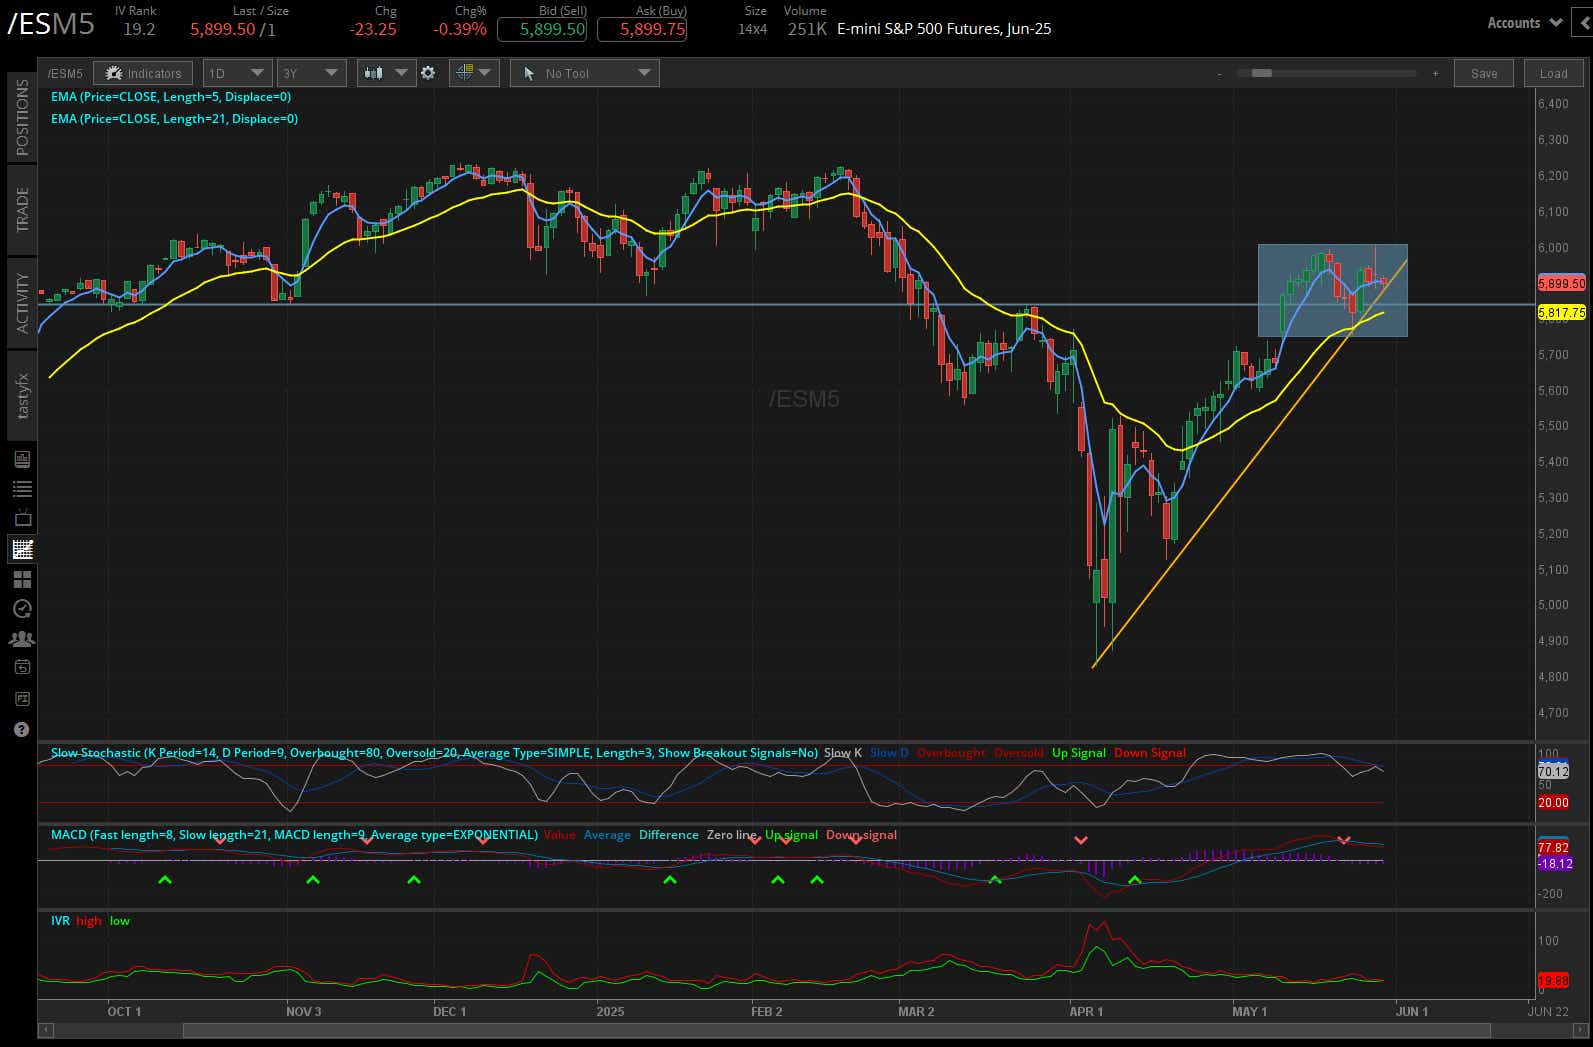Viewport: 1593px width, 1047px height.
Task: Click the 19.88 IVR value marker
Action: [x=1553, y=981]
